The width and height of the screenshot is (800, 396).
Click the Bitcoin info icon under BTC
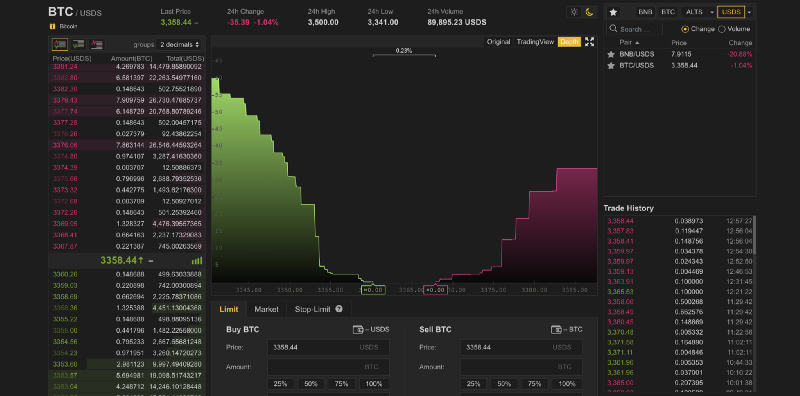(x=52, y=26)
